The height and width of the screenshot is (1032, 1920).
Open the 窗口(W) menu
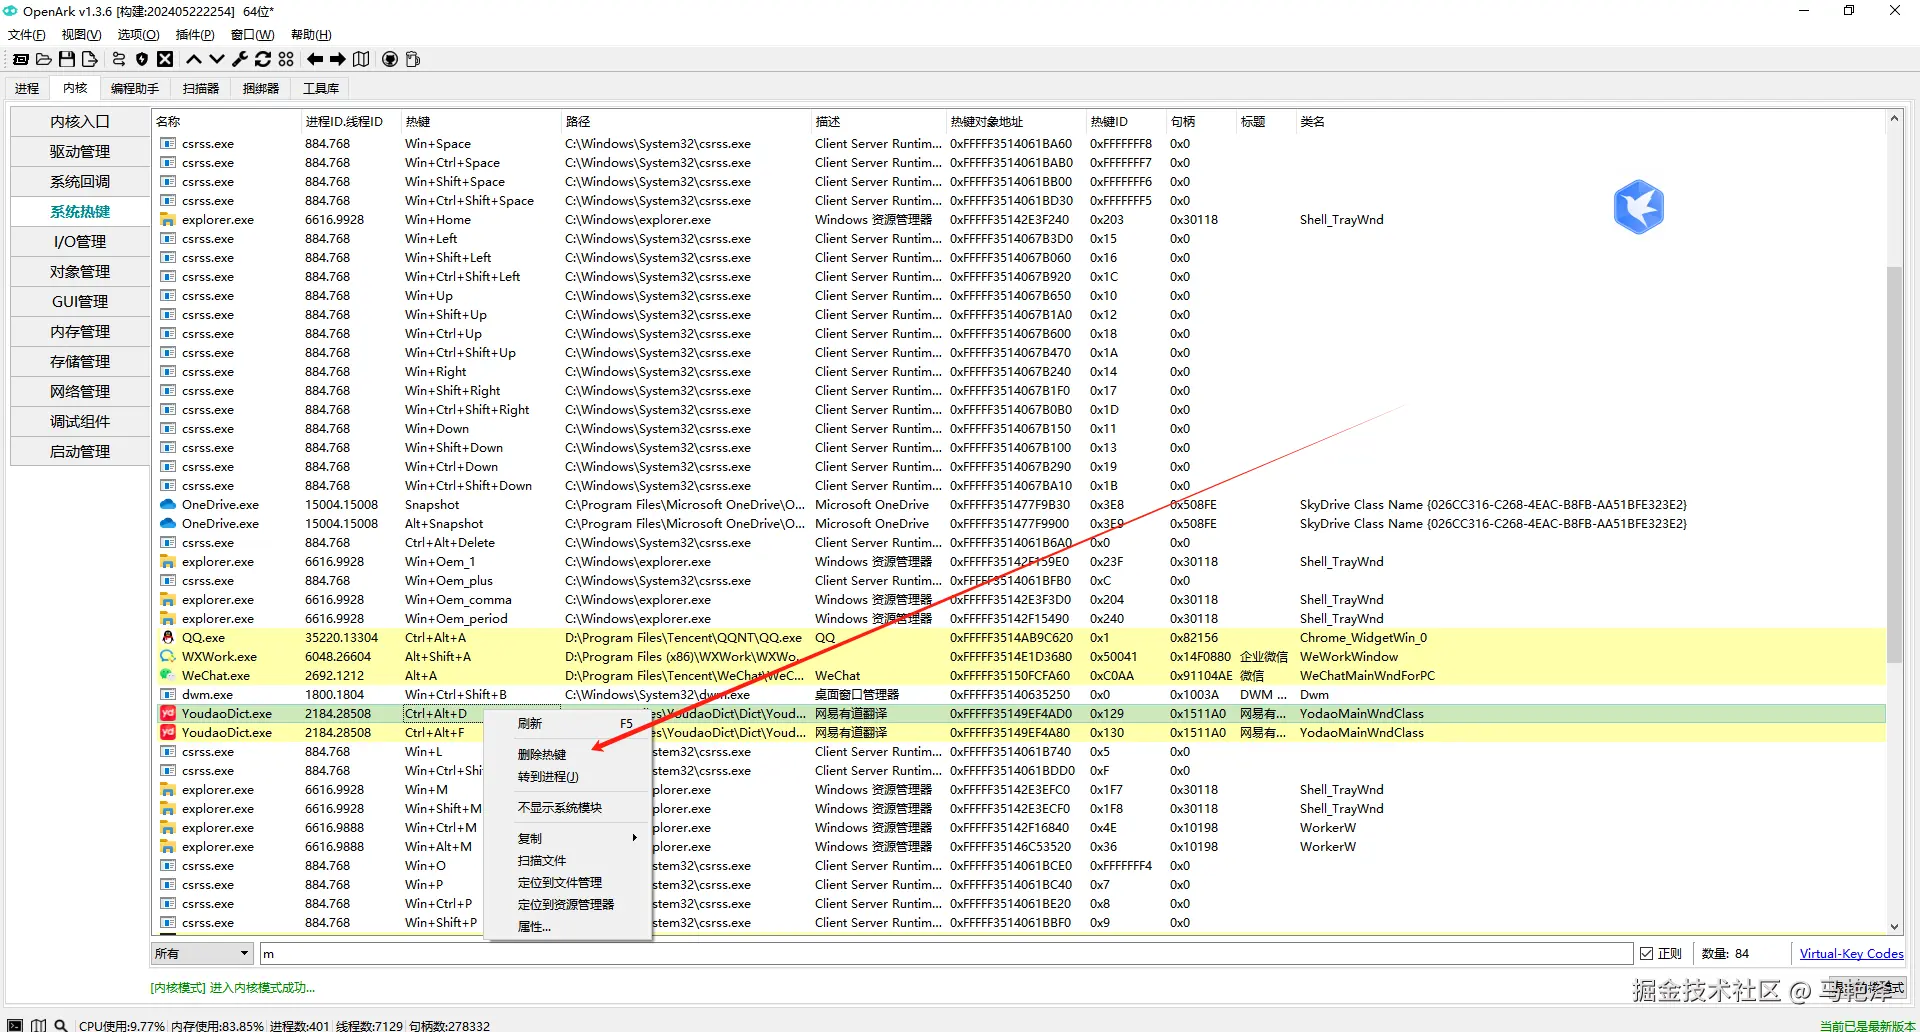pyautogui.click(x=253, y=35)
